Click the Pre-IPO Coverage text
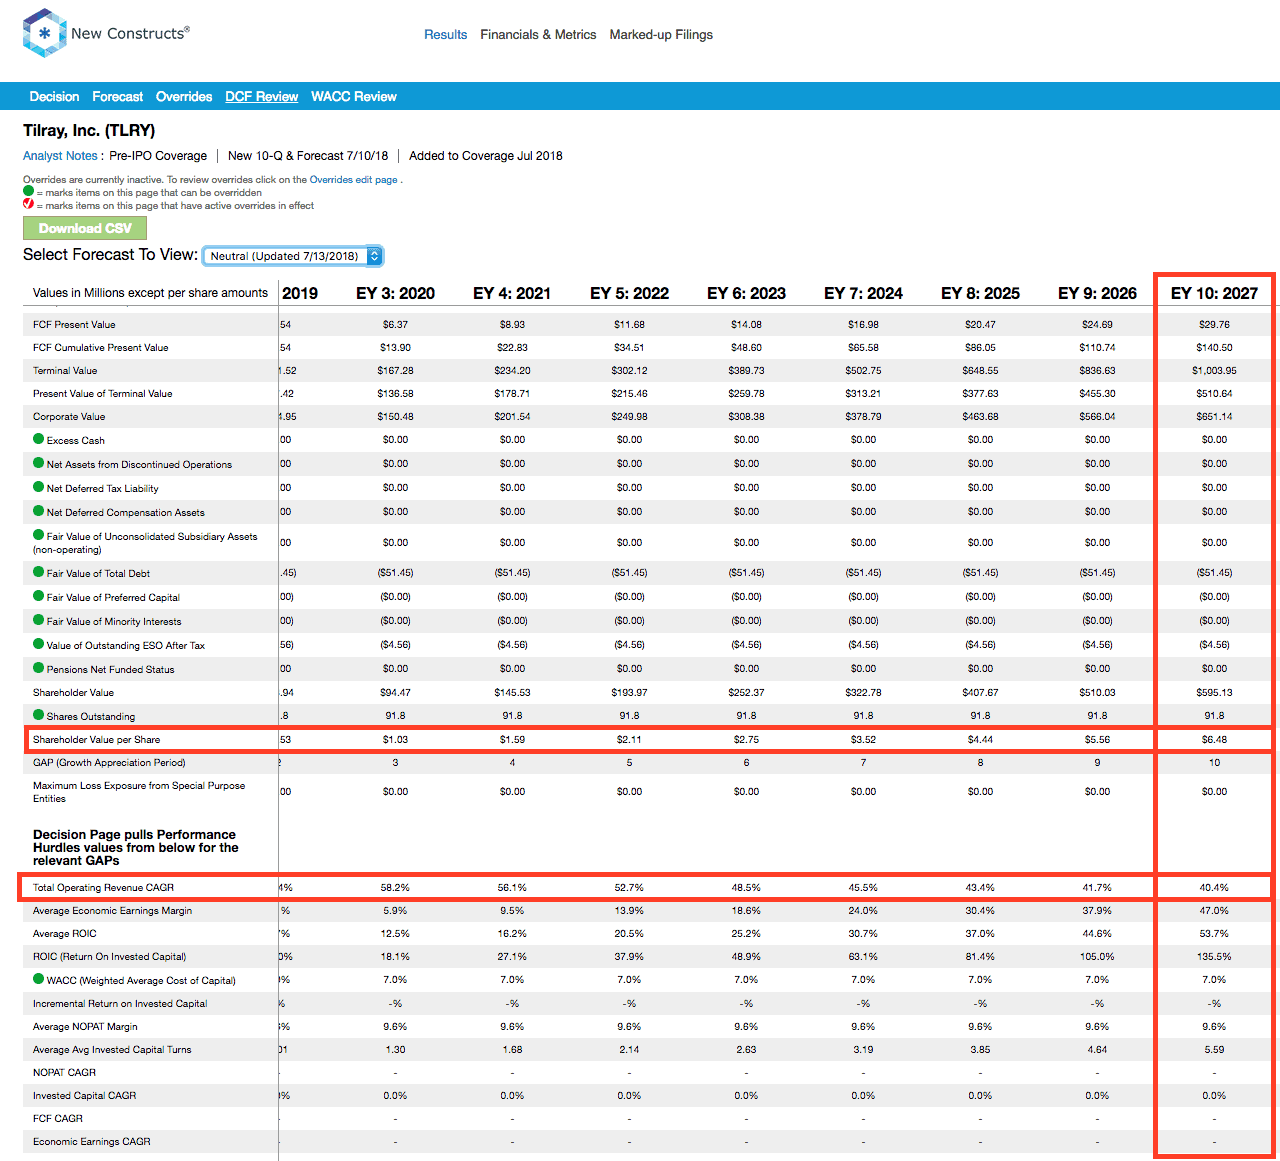This screenshot has width=1280, height=1161. (158, 155)
